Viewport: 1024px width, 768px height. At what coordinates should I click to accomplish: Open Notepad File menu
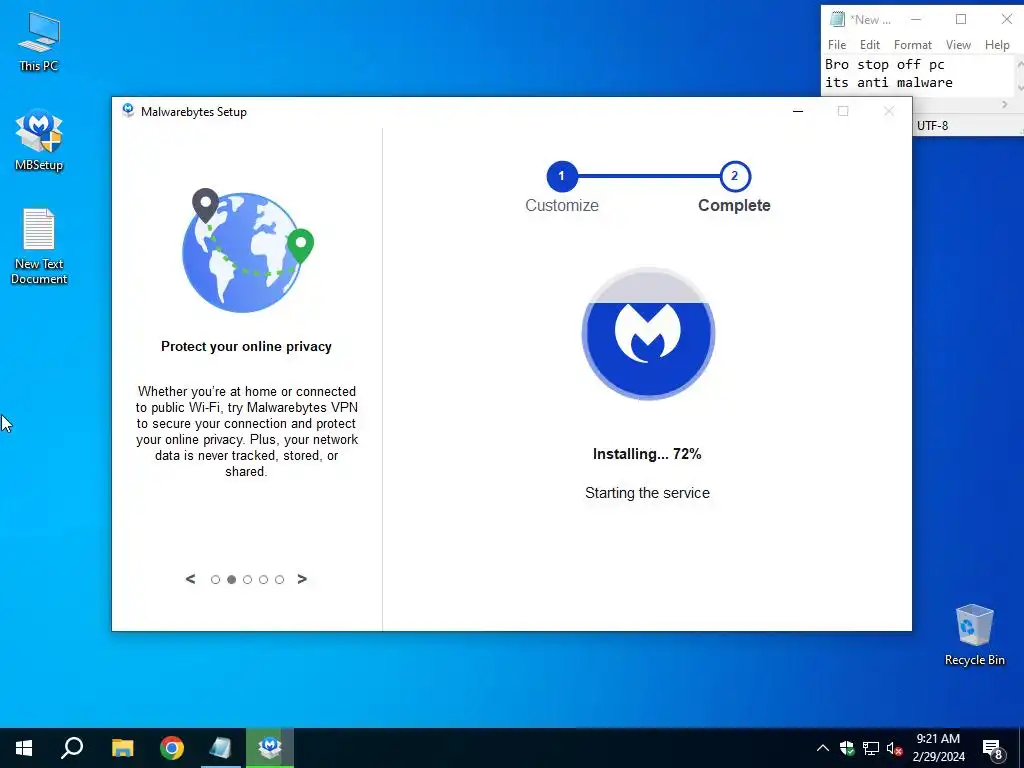[x=837, y=45]
